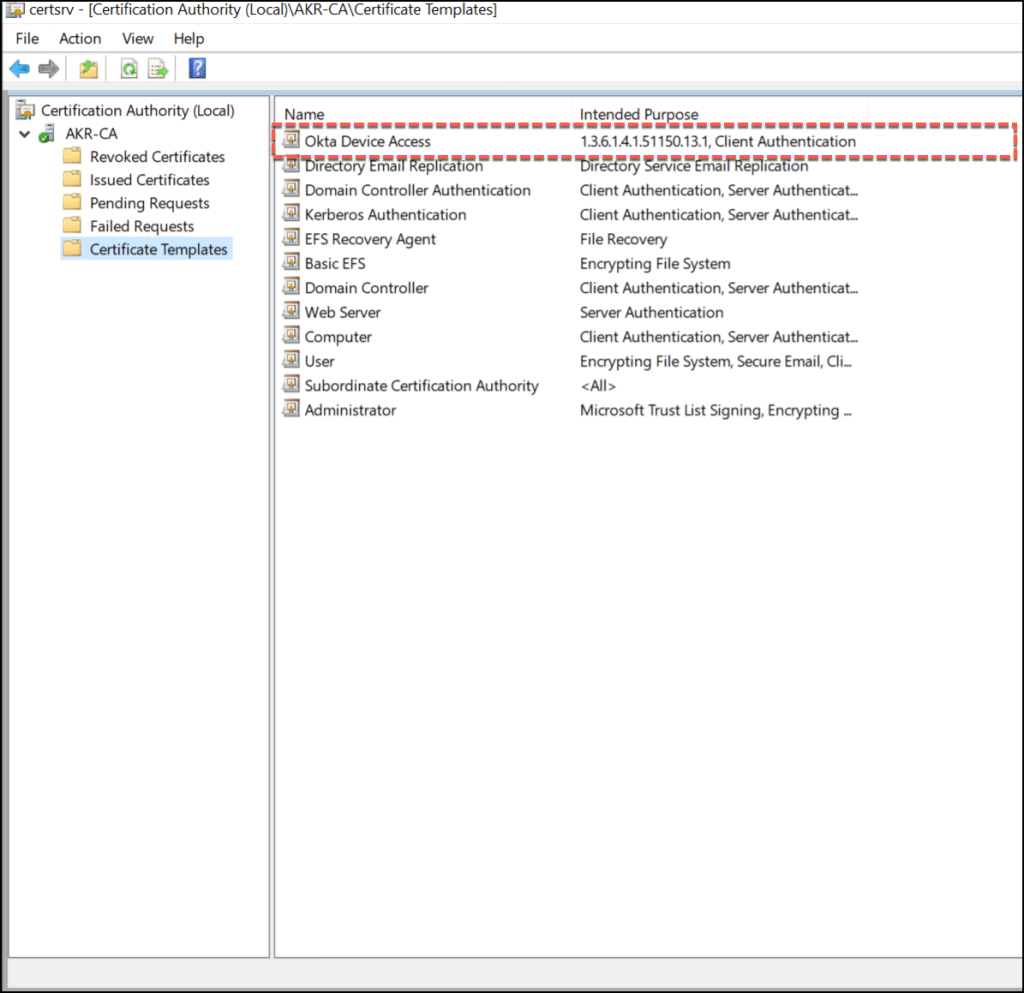Screen dimensions: 1024x993
Task: Click the Okta Device Access template icon
Action: coord(291,141)
